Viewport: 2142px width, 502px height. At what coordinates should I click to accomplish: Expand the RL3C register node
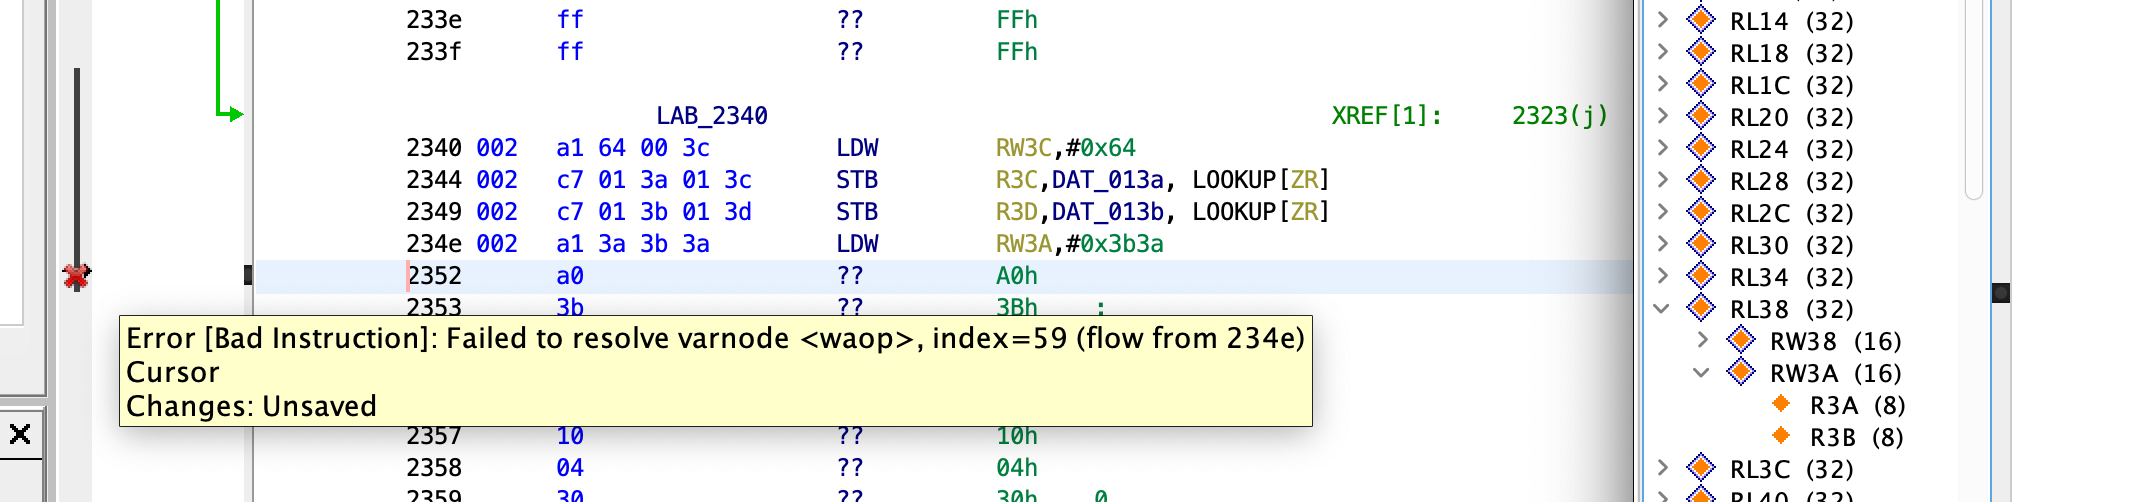pyautogui.click(x=1662, y=468)
